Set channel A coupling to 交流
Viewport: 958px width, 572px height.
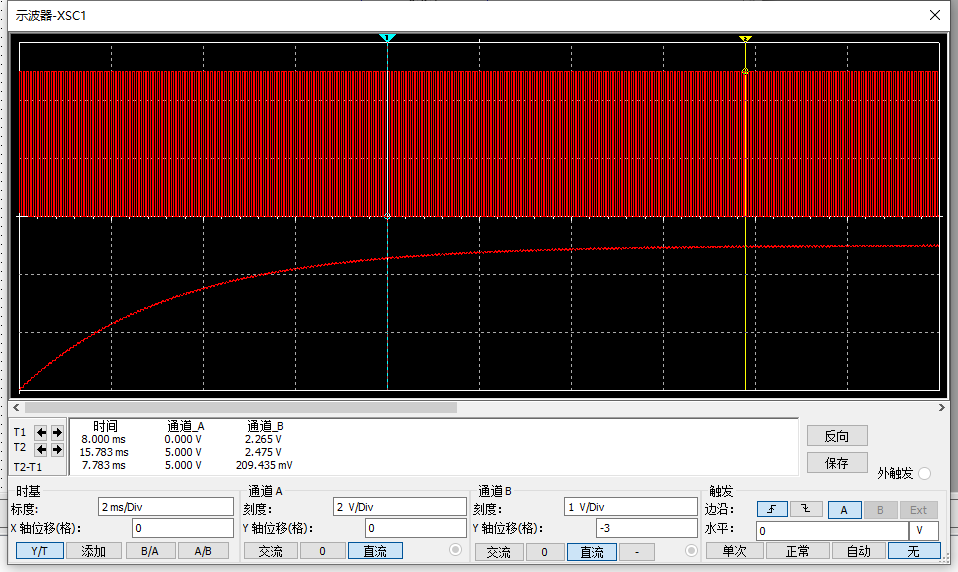click(x=271, y=551)
